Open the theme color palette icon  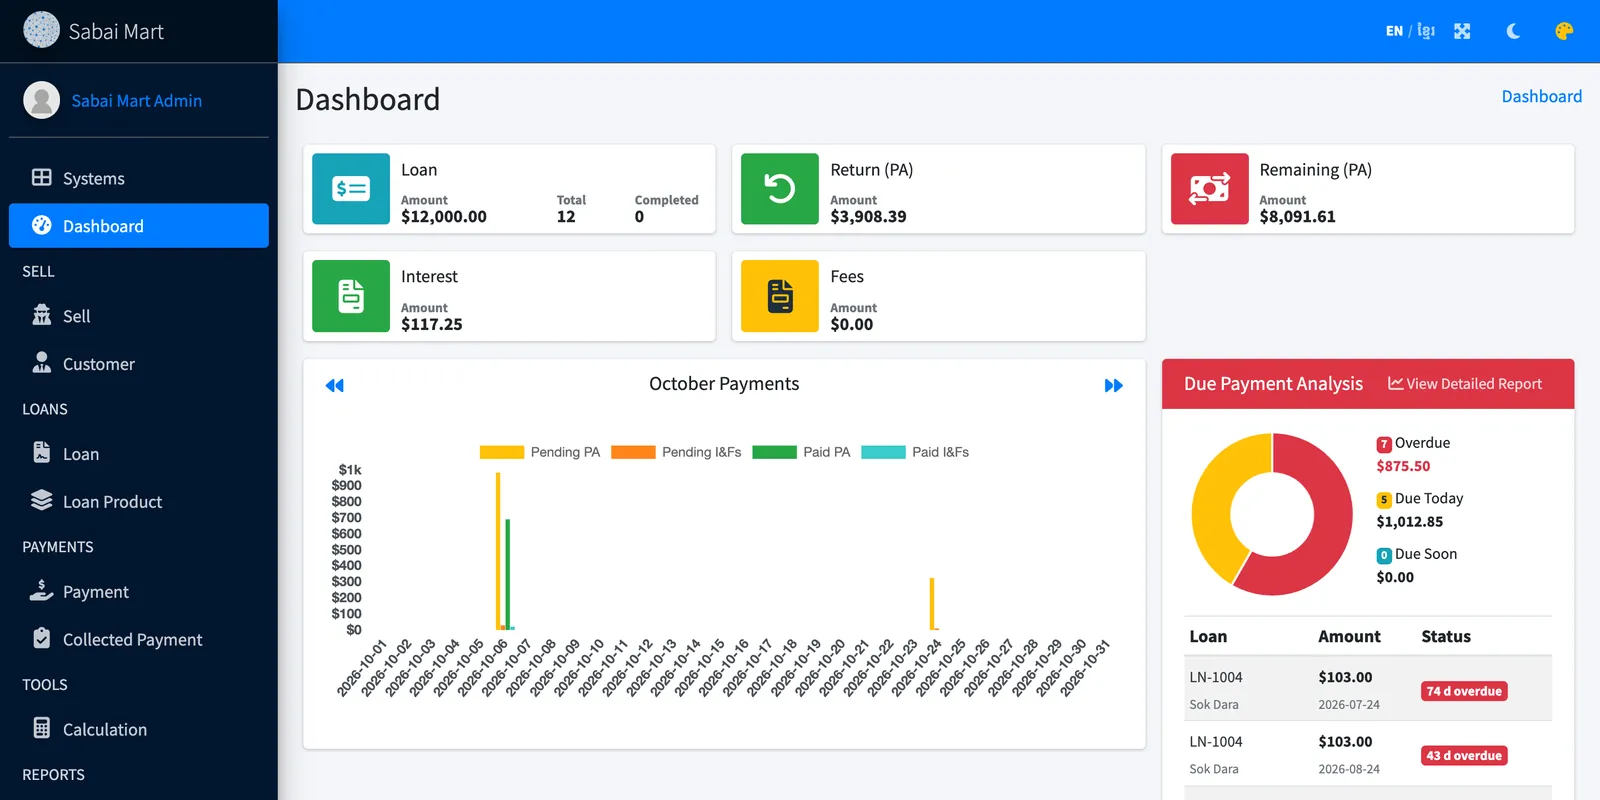click(1564, 31)
